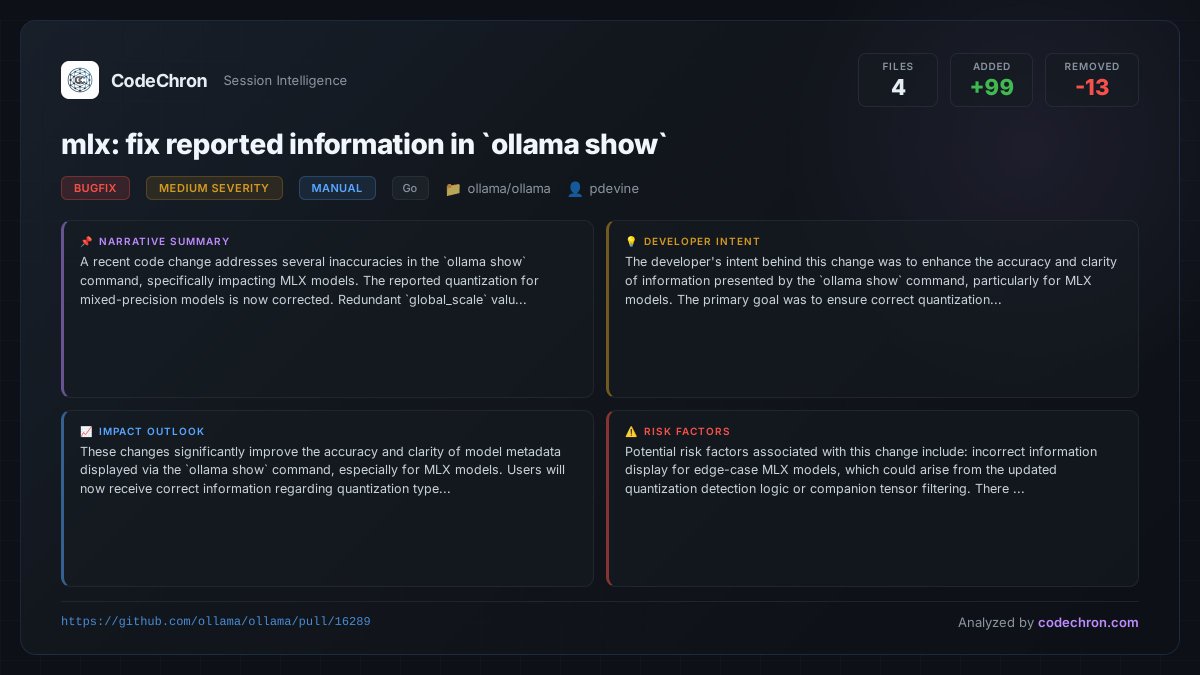Click the CodeChron brand name
Image resolution: width=1200 pixels, height=675 pixels.
(x=159, y=80)
